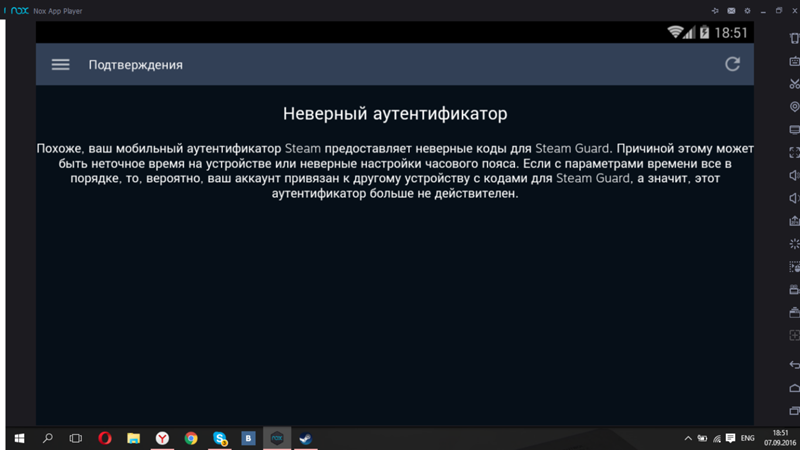This screenshot has width=800, height=450.
Task: Open the Nox virtual location pin
Action: click(794, 107)
